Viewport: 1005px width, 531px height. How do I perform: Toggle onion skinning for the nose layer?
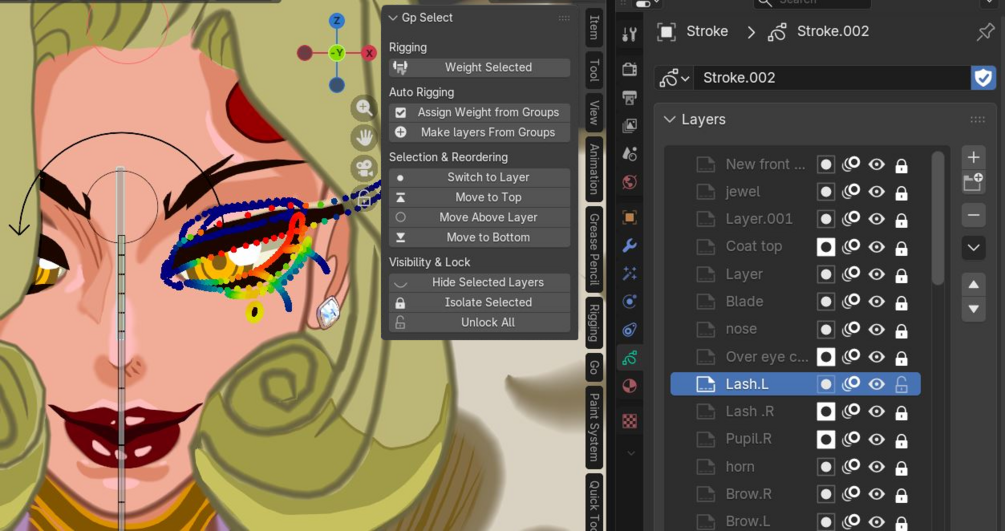[x=851, y=330]
